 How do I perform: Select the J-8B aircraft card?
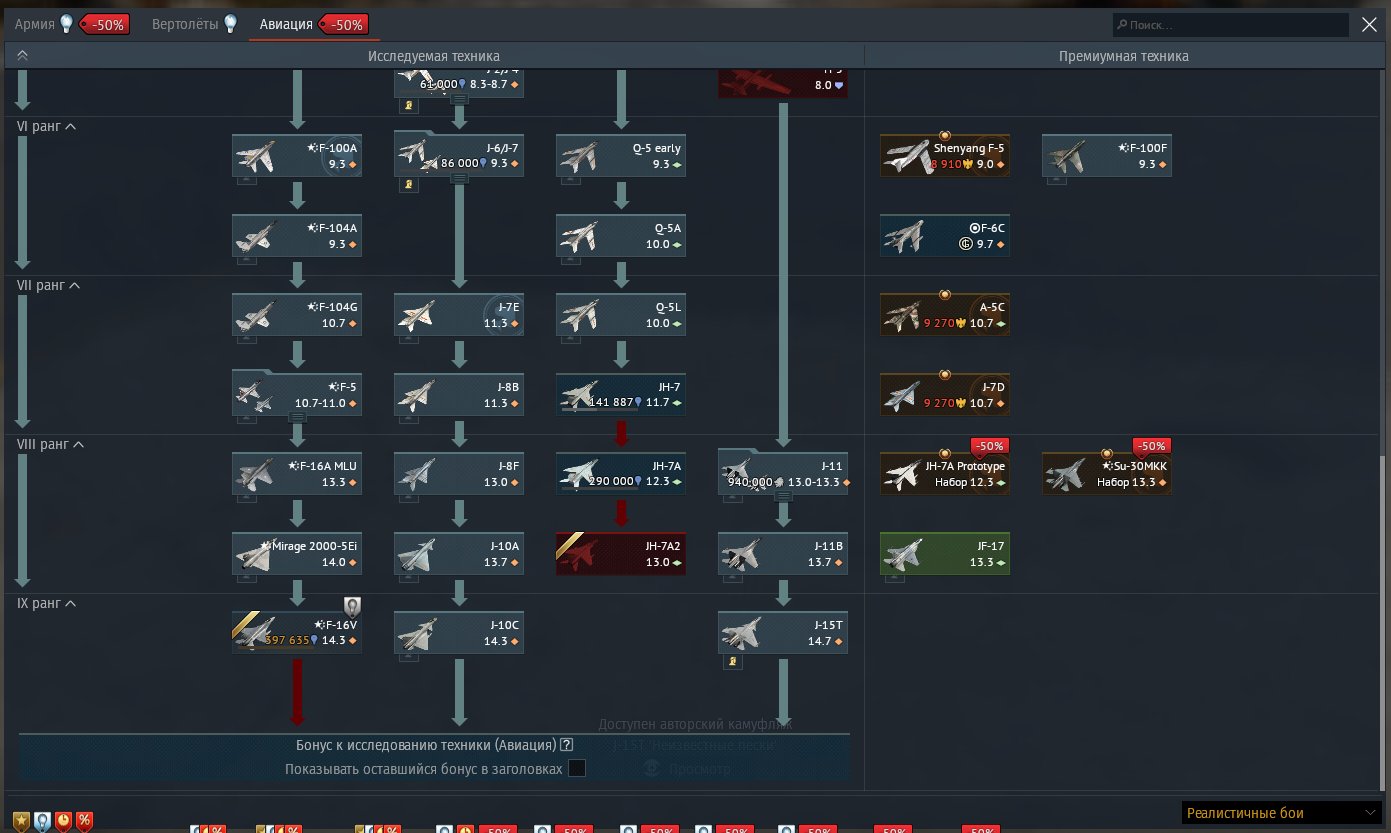click(459, 394)
